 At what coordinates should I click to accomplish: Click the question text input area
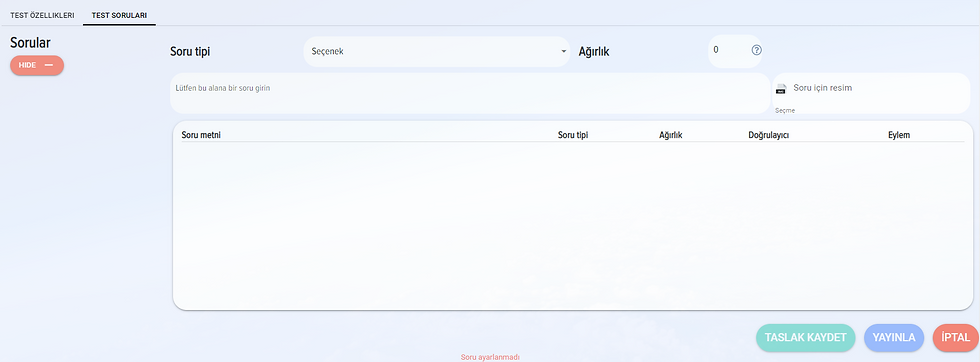click(469, 93)
